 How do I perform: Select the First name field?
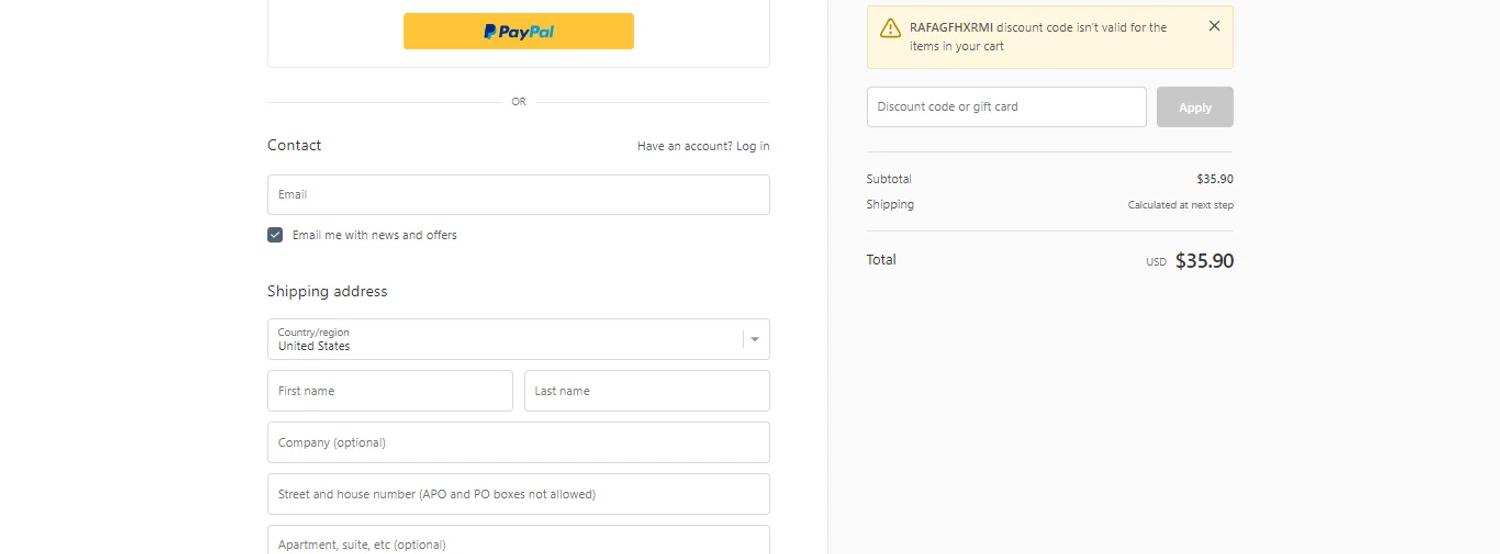pos(390,391)
